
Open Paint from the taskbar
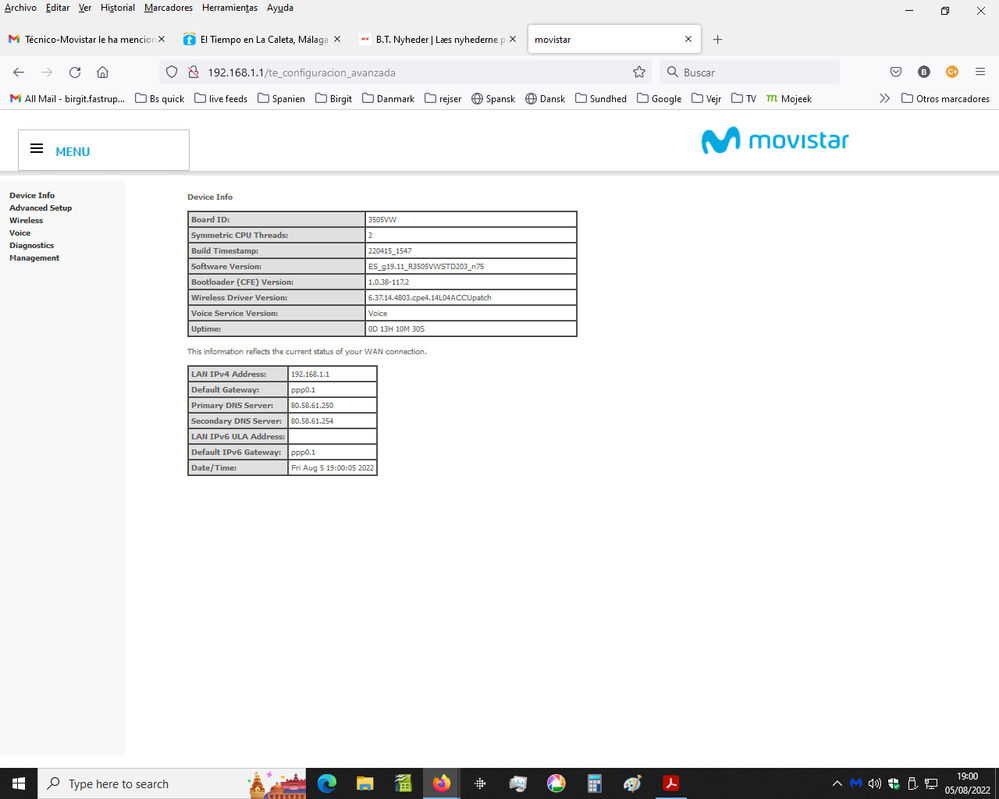click(632, 783)
